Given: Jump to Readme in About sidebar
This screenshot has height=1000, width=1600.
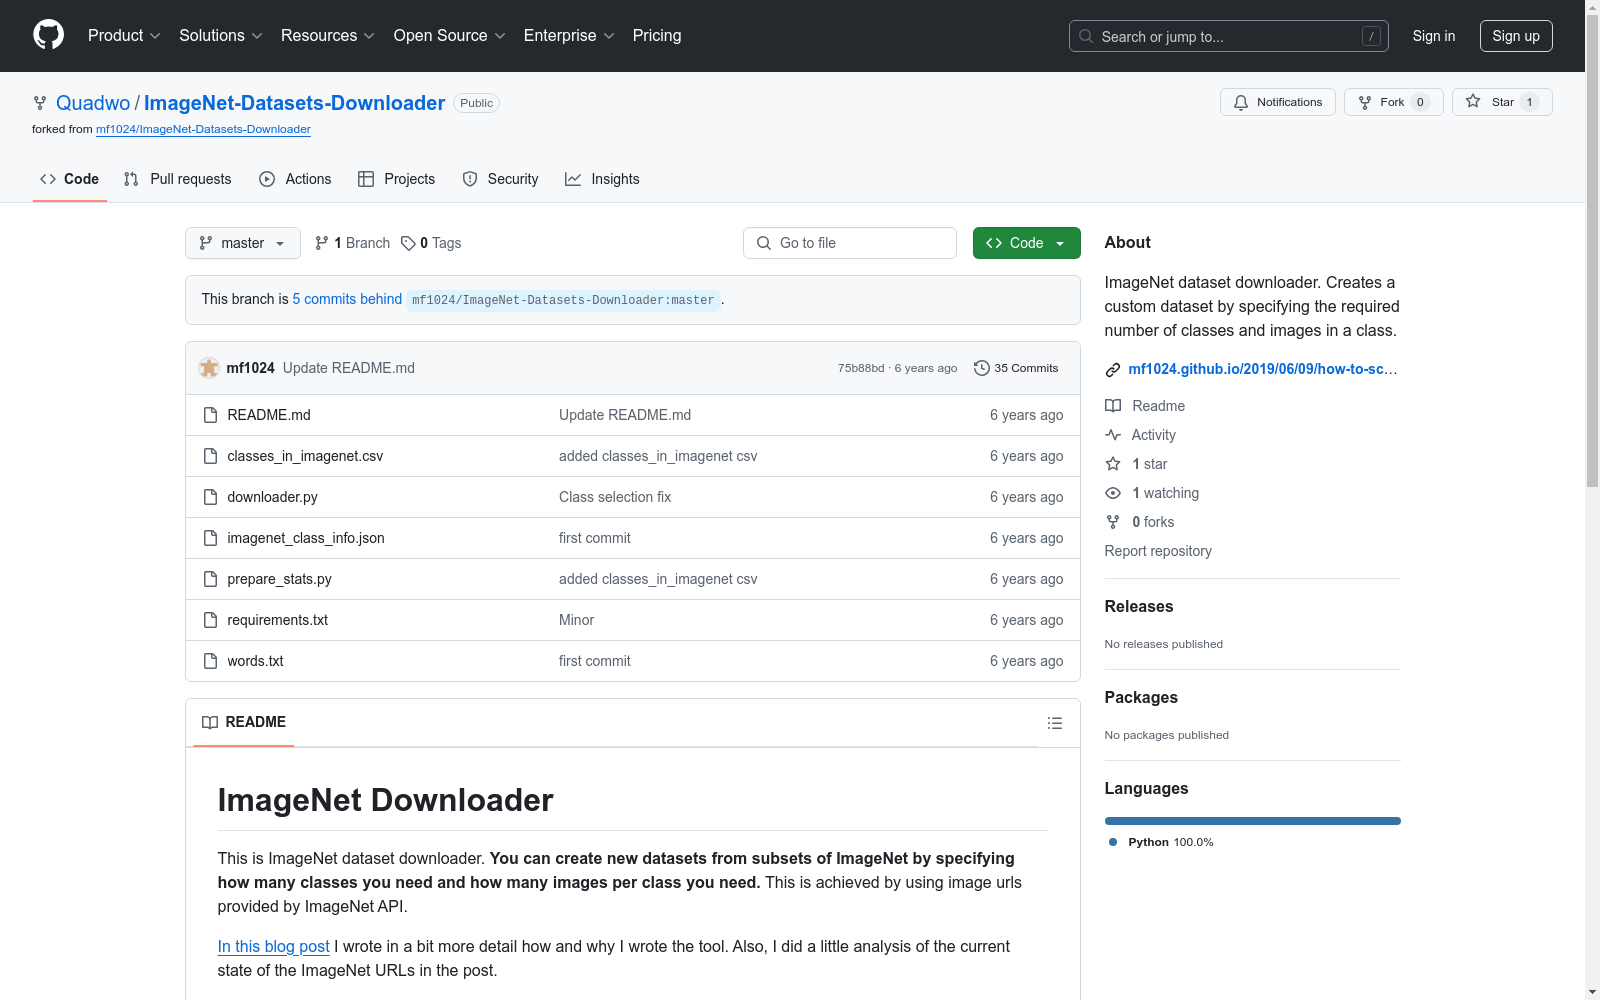Looking at the screenshot, I should 1145,406.
